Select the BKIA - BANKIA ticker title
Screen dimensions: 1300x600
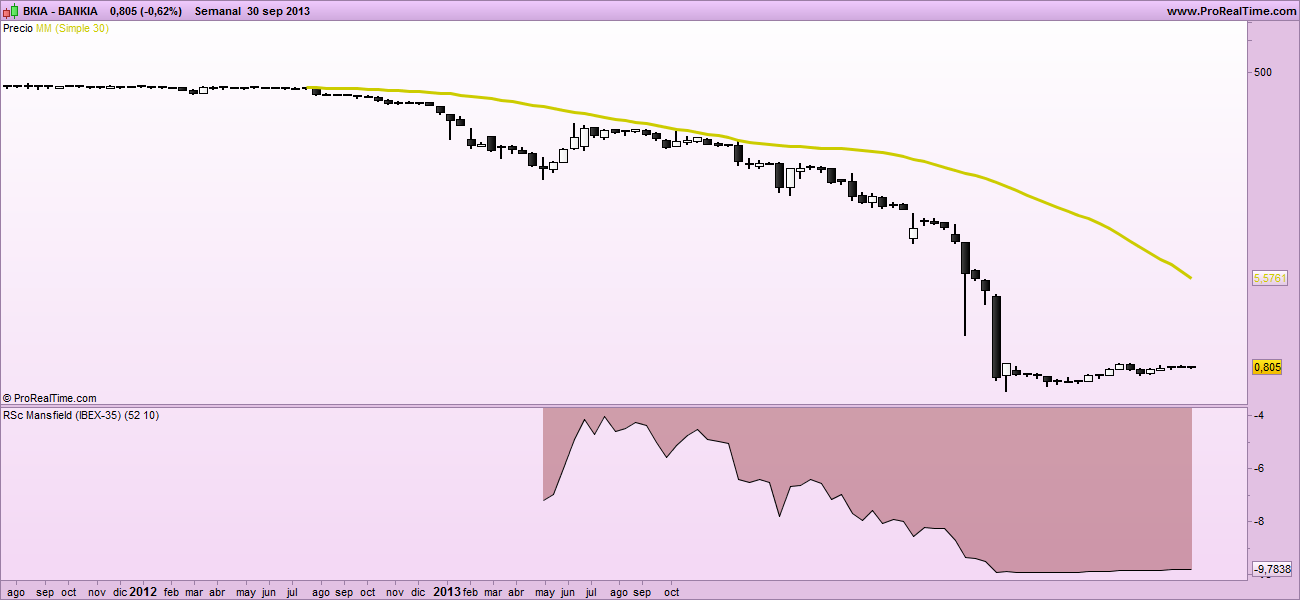tap(60, 11)
